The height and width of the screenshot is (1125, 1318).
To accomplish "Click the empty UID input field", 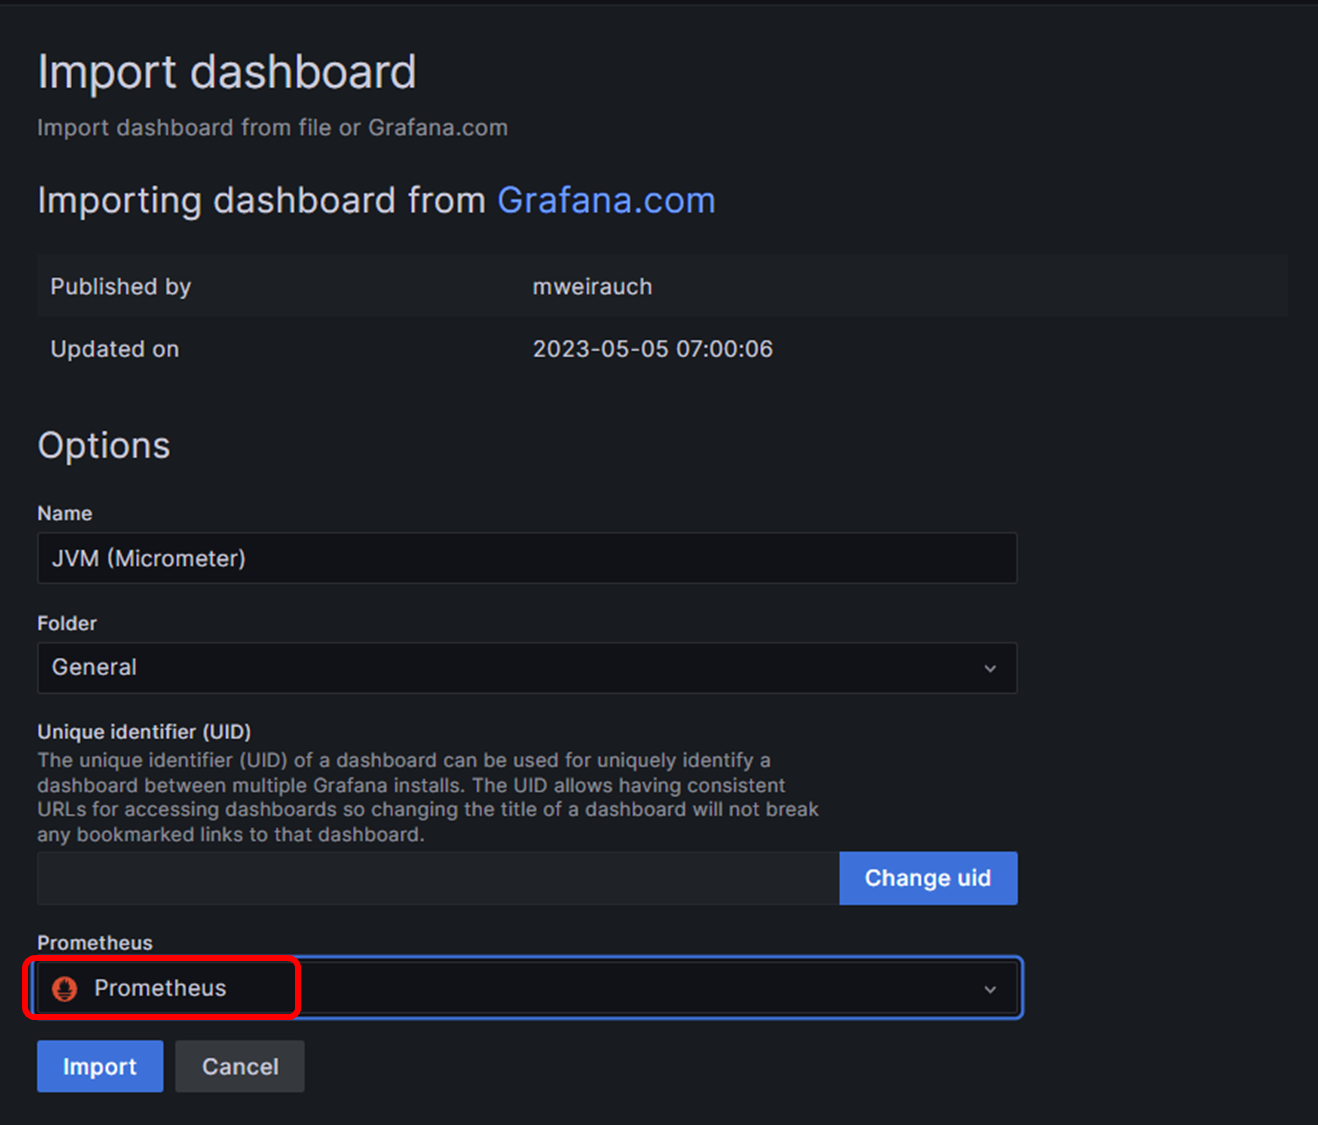I will pos(438,878).
